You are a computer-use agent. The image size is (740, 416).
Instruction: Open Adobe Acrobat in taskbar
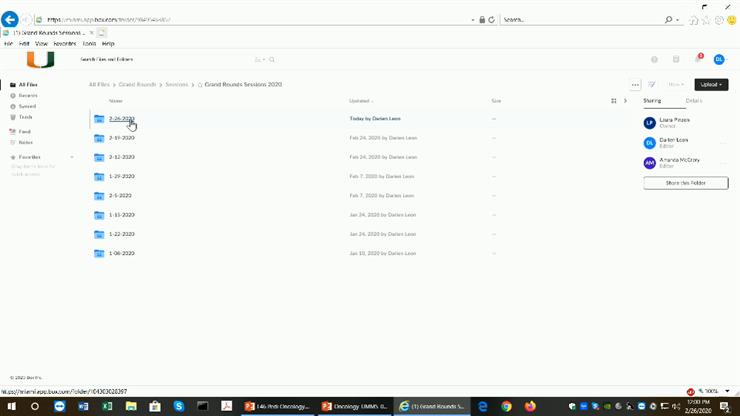point(227,407)
